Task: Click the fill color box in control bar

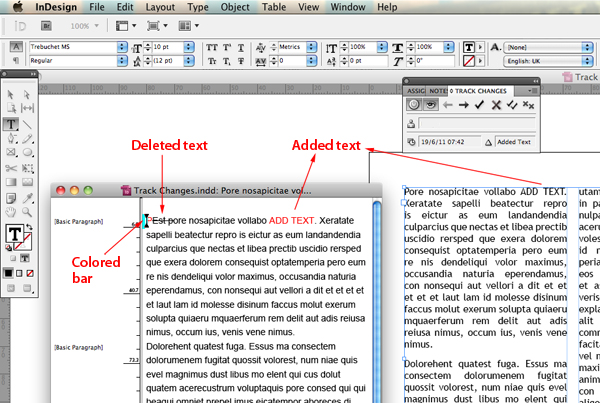Action: point(469,47)
